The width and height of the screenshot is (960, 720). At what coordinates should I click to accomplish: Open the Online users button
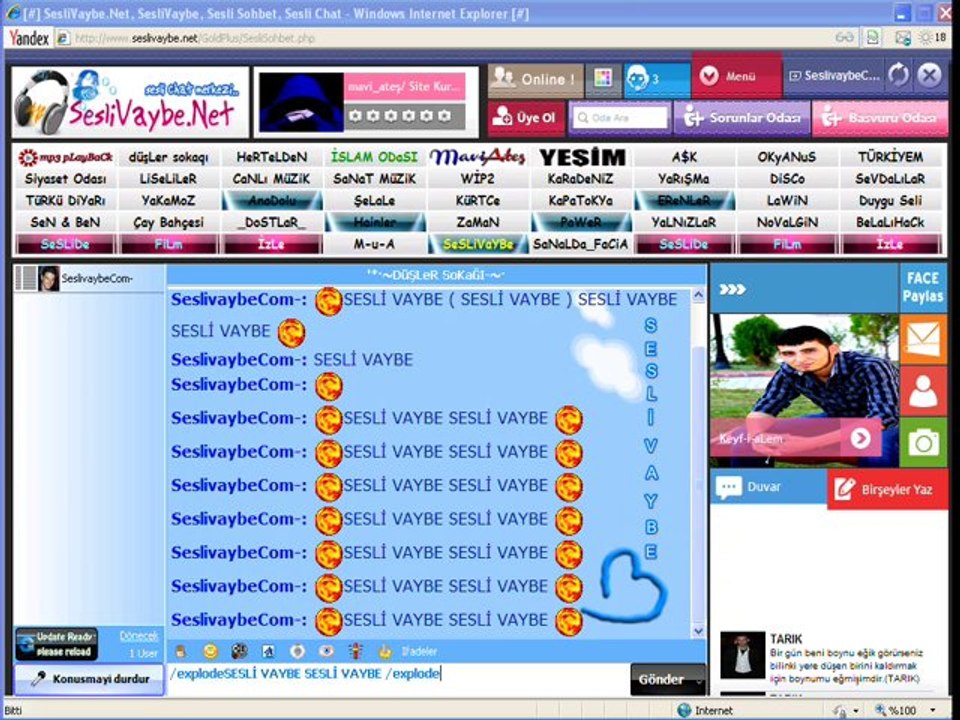(x=535, y=79)
